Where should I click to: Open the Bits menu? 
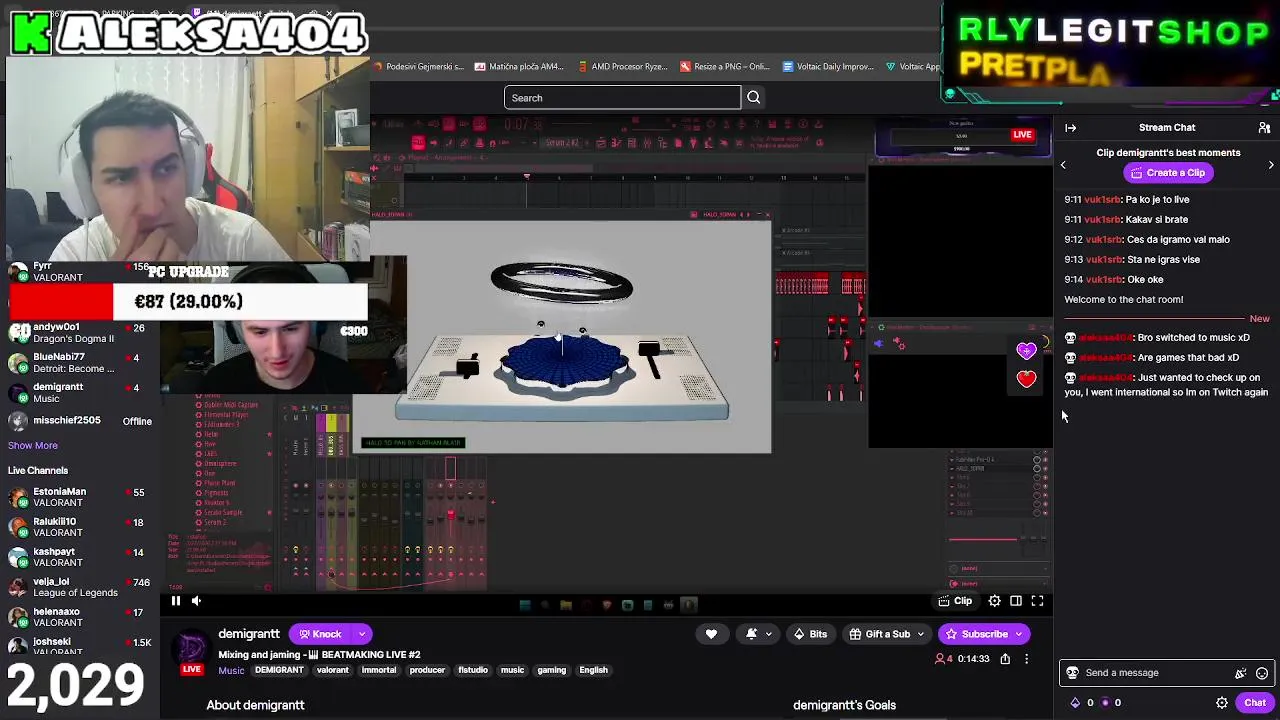click(811, 634)
